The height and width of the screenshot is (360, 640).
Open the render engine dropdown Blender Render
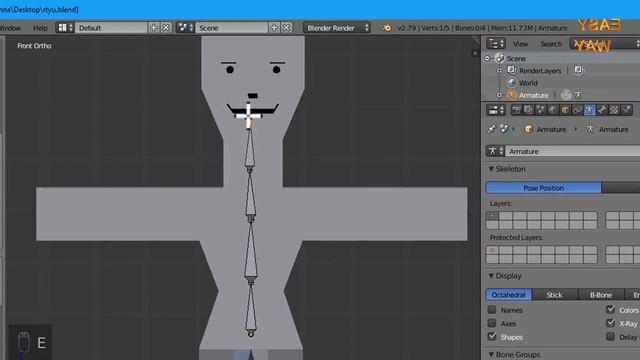coord(337,28)
